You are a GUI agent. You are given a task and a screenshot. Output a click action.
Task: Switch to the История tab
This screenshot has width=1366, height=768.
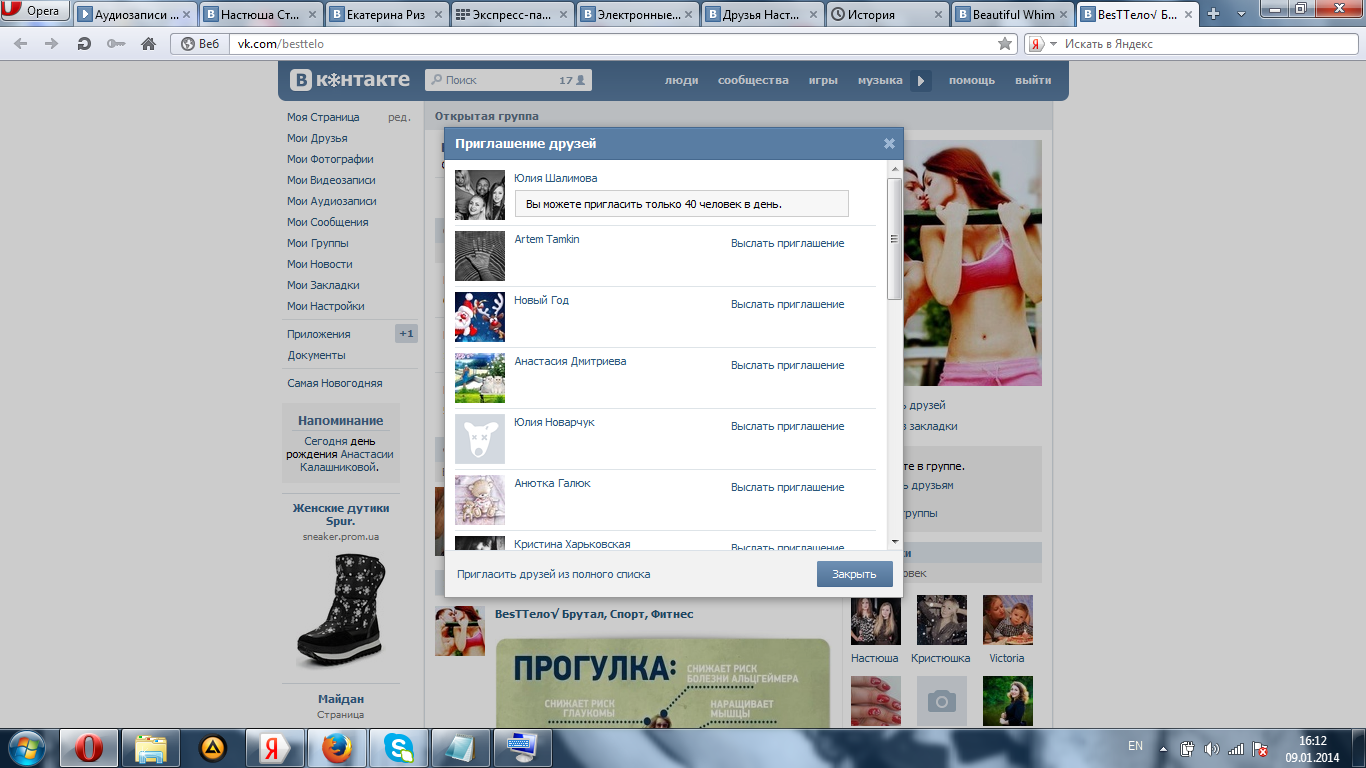tap(889, 14)
